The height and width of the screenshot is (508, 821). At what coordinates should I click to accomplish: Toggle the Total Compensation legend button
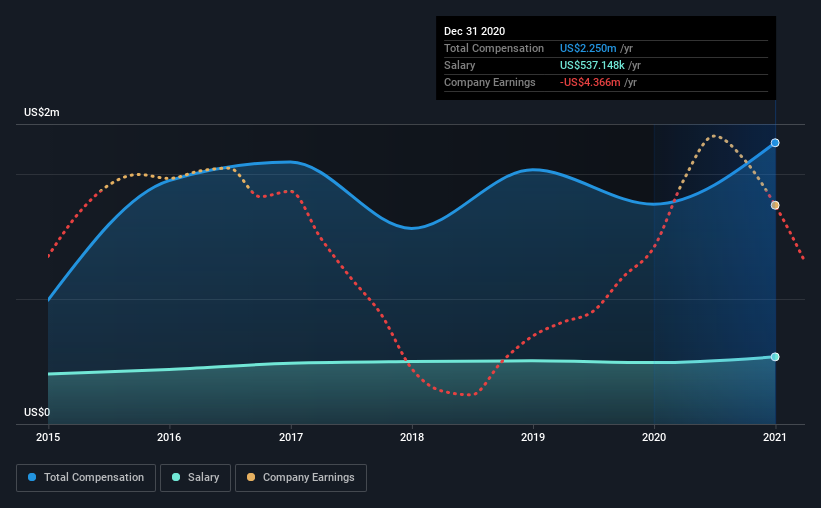click(x=86, y=478)
